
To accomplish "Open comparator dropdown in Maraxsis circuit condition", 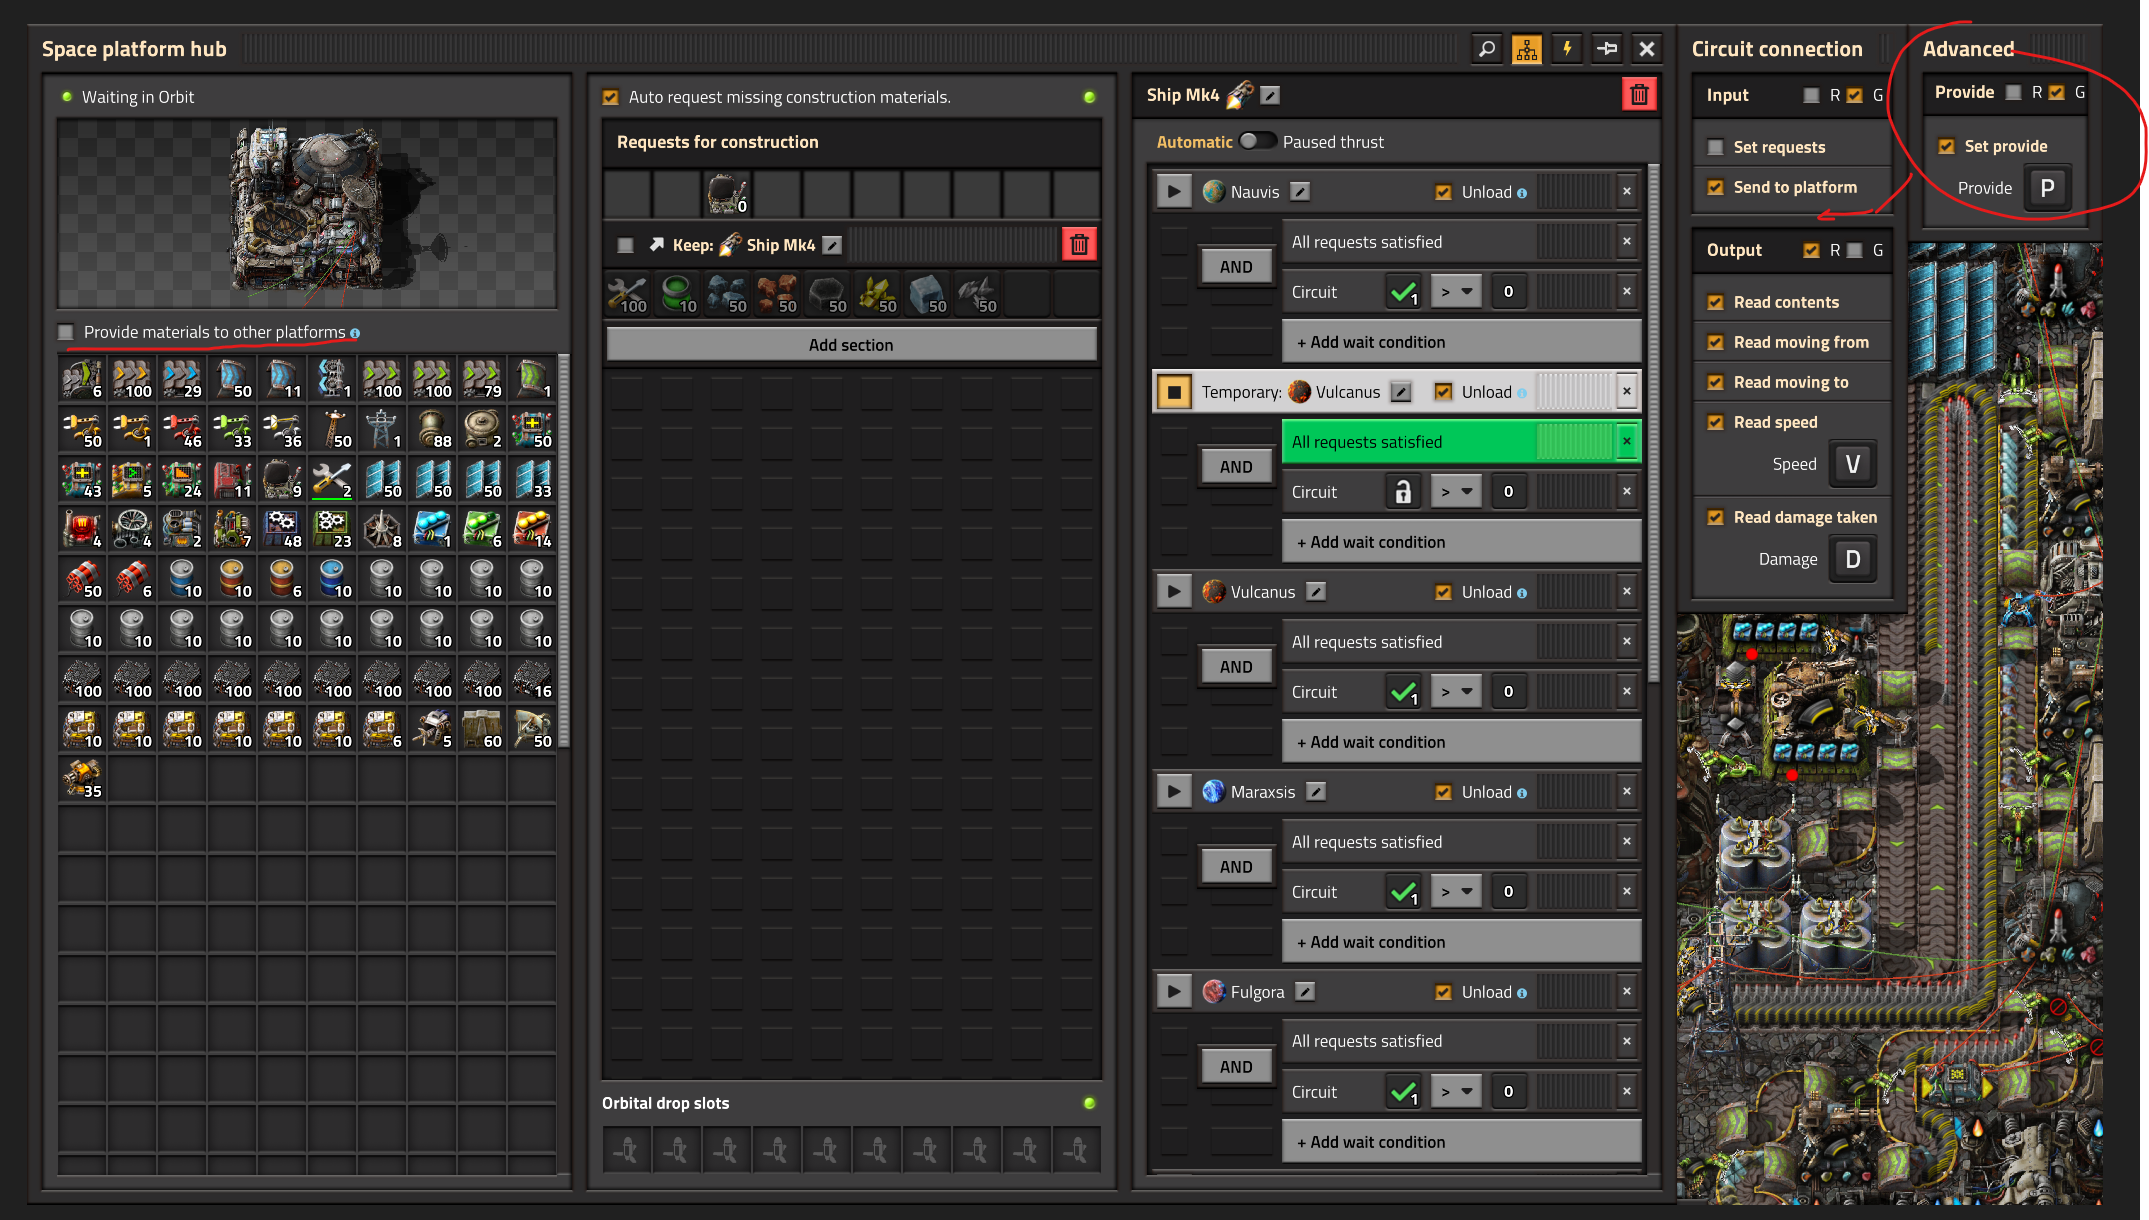I will (1456, 892).
